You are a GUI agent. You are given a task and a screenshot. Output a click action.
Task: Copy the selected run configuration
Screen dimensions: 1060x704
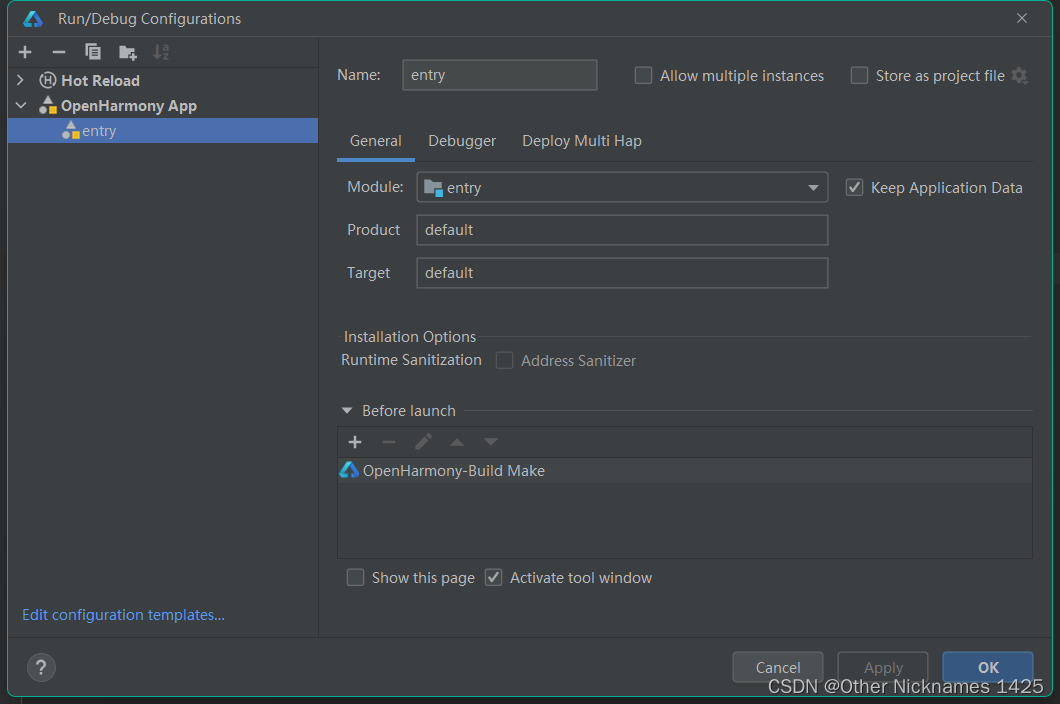coord(93,51)
